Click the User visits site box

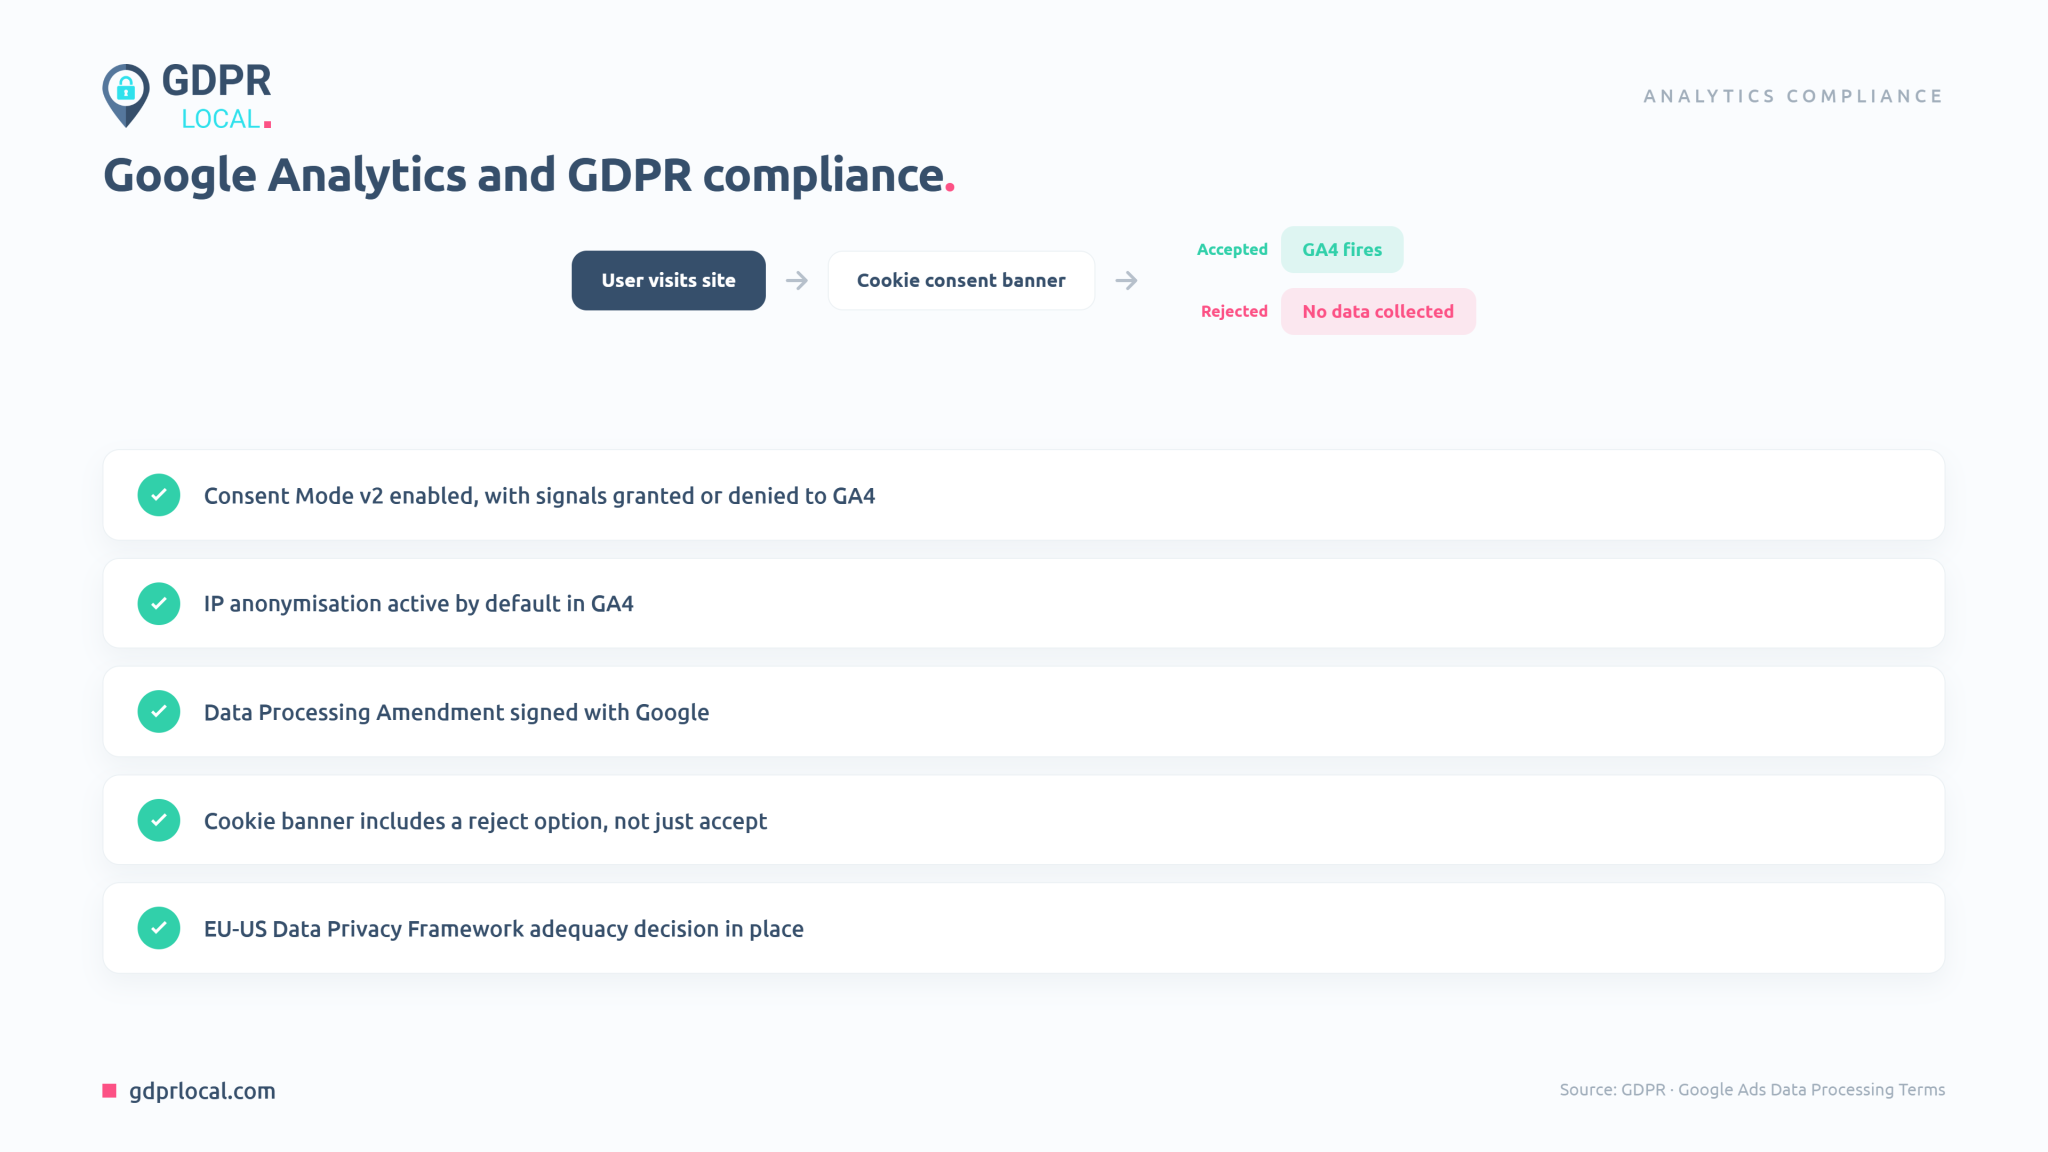[668, 280]
